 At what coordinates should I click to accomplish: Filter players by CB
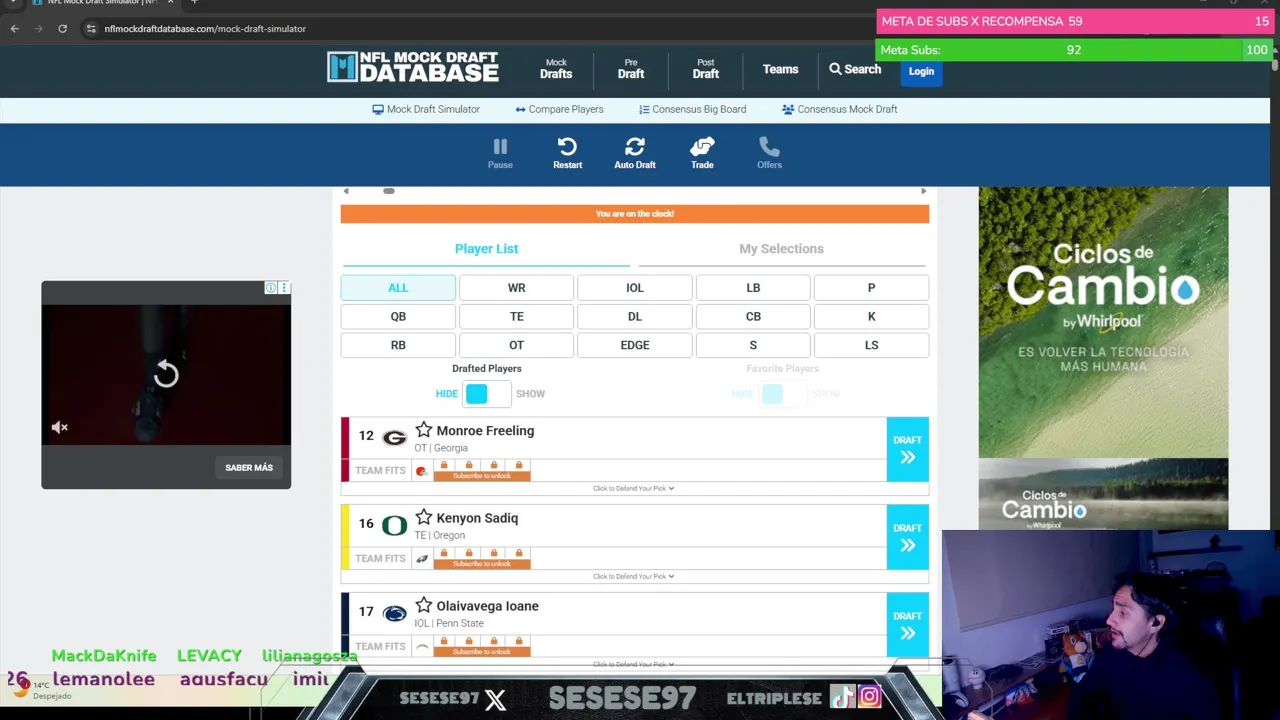pyautogui.click(x=753, y=316)
